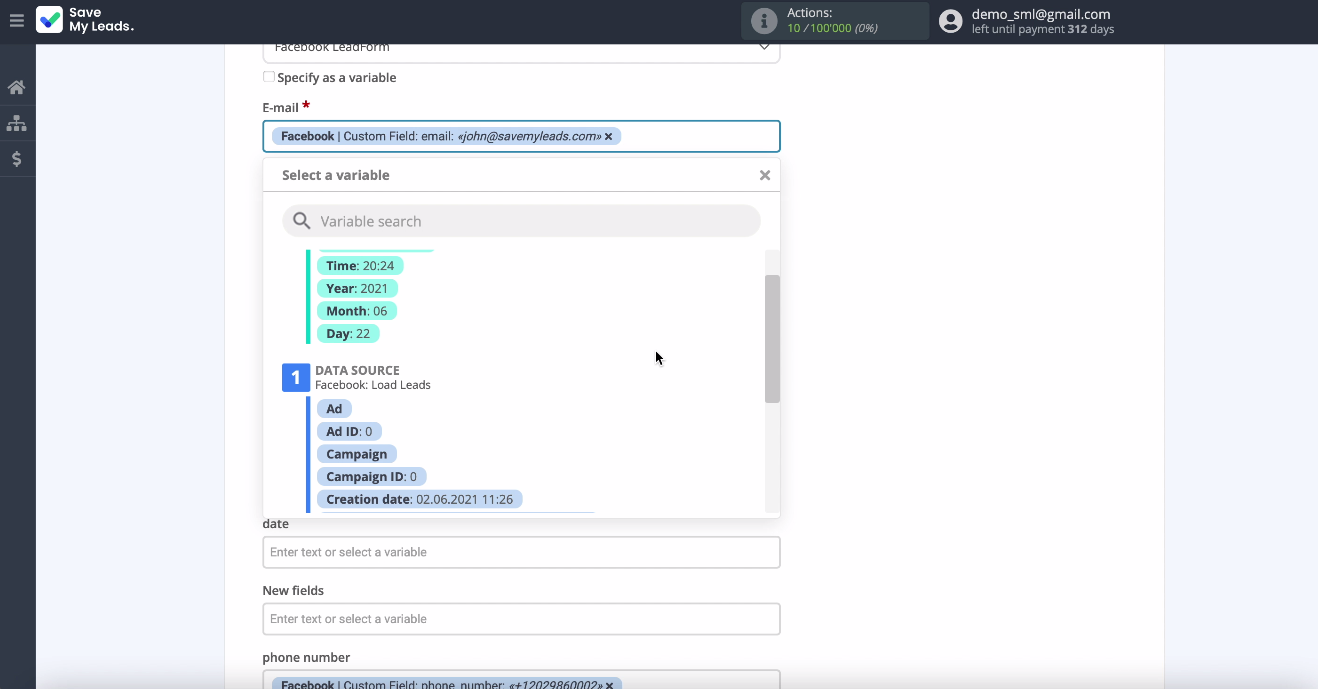1318x689 pixels.
Task: Click the variable list scrollbar
Action: 772,339
